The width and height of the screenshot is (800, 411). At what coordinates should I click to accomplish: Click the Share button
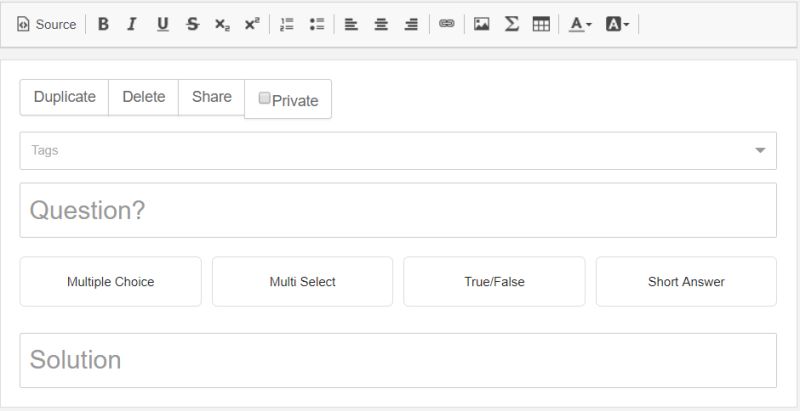pos(212,97)
